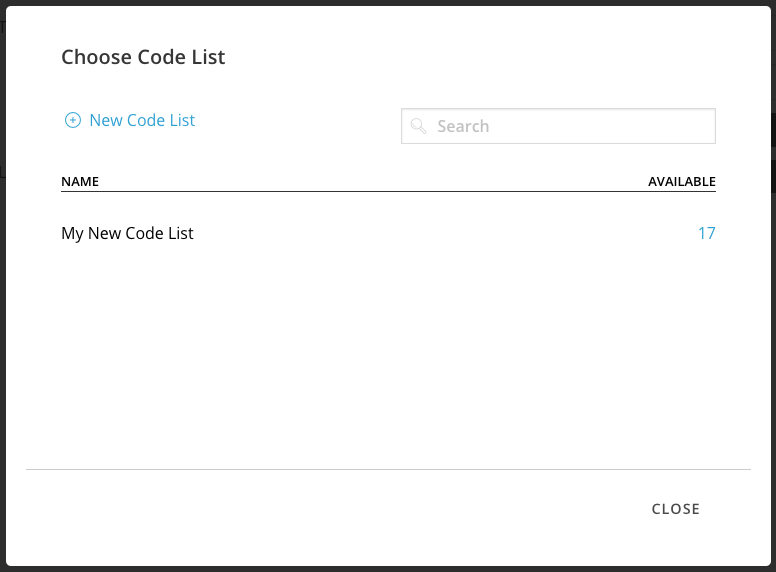Click the blank space right of the dialog title
The image size is (776, 572).
click(480, 57)
